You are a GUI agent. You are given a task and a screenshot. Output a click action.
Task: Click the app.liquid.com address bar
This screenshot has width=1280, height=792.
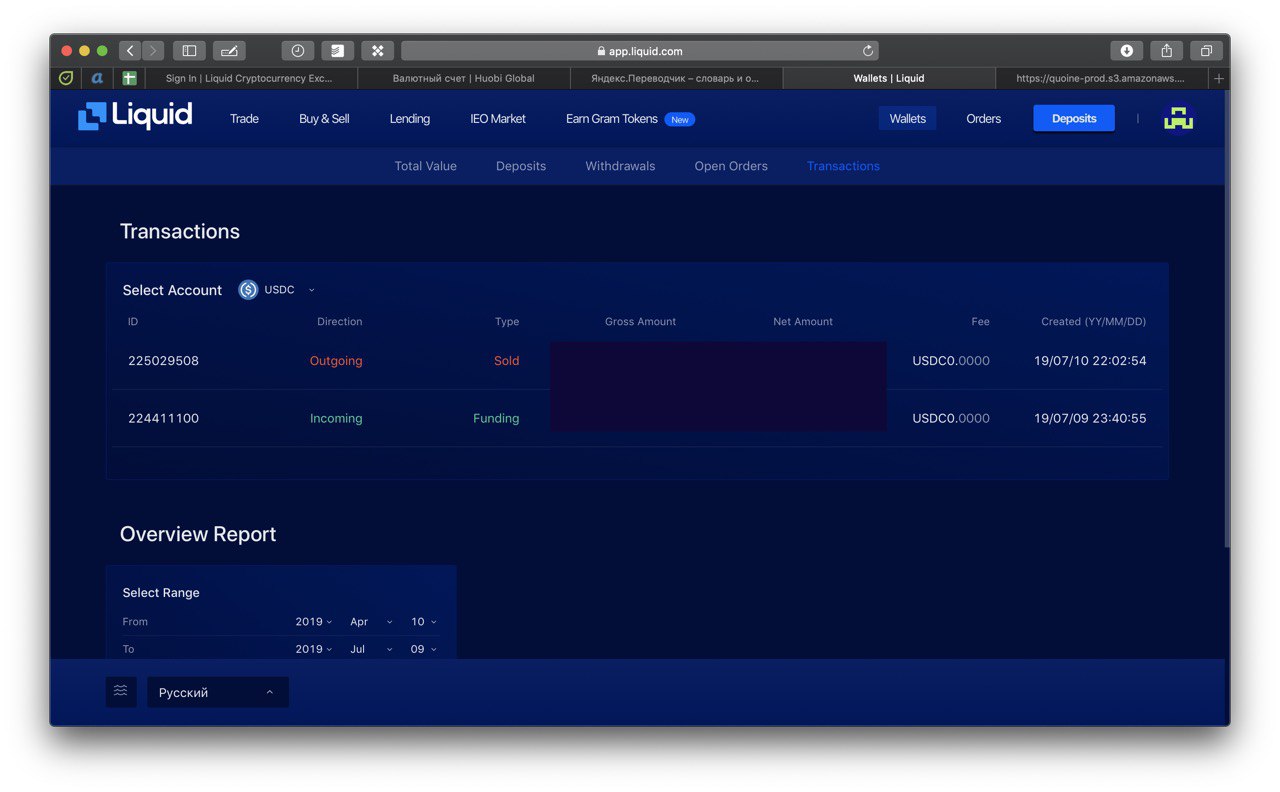(x=640, y=51)
